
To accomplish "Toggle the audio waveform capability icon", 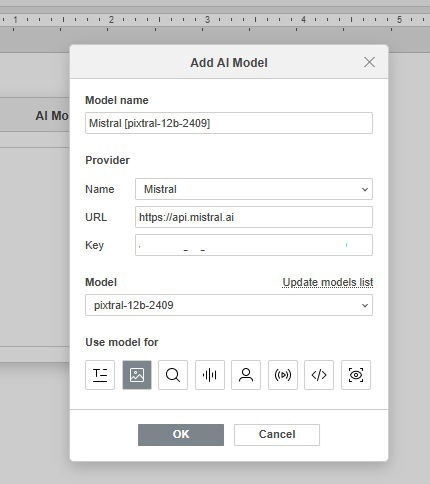I will 210,375.
